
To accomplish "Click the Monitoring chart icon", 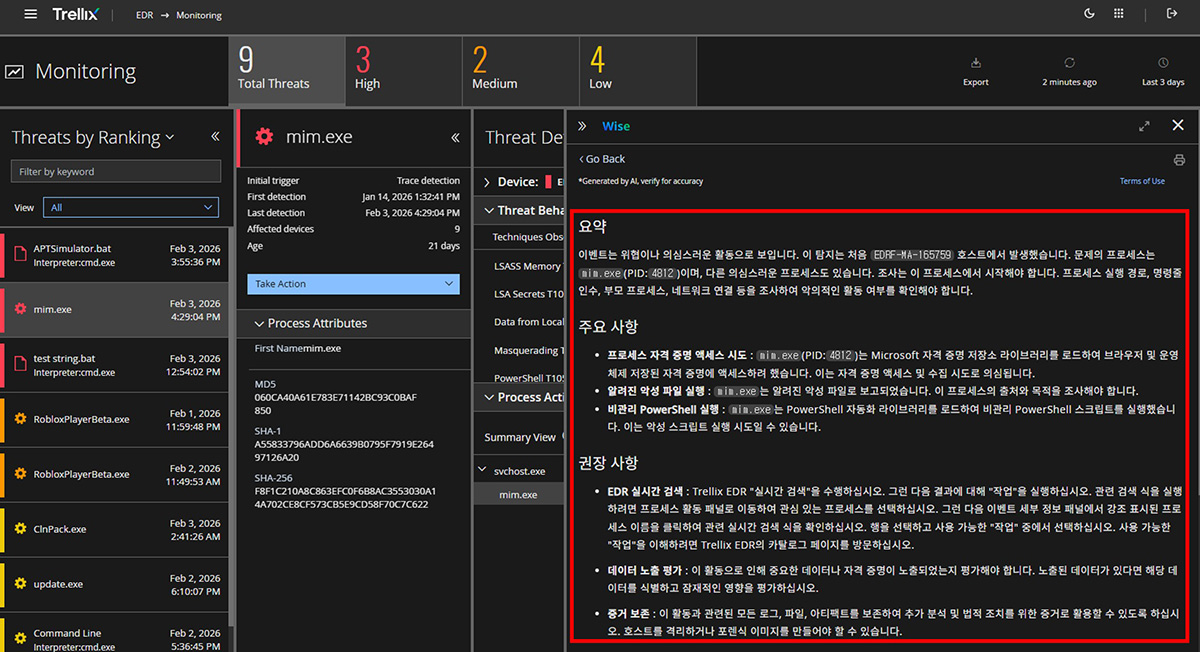I will coord(15,72).
